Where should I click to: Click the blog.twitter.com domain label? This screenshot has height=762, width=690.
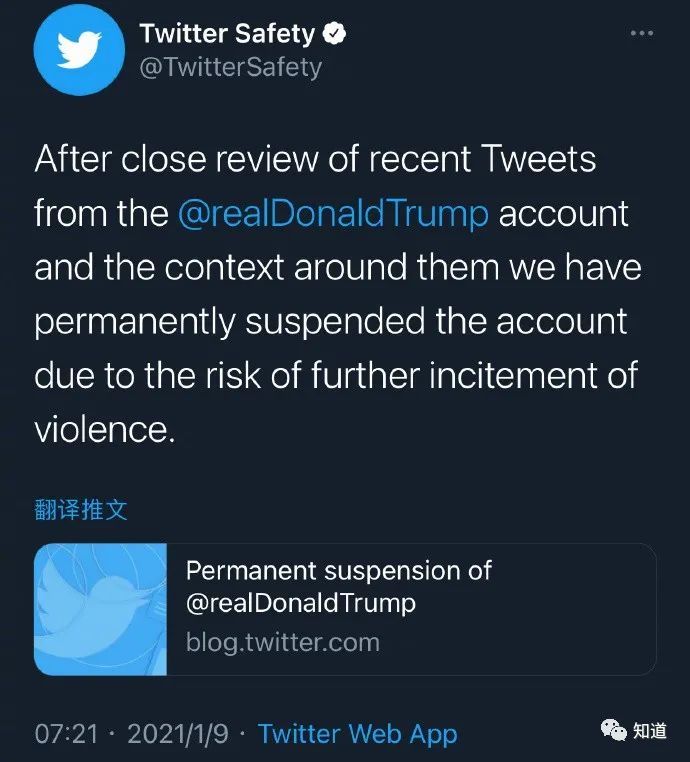tap(282, 642)
